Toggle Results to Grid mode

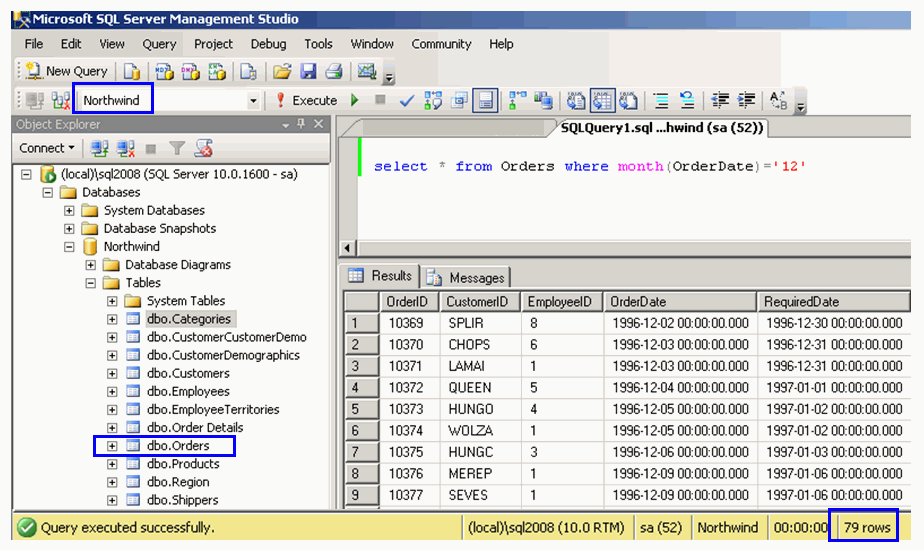coord(602,100)
